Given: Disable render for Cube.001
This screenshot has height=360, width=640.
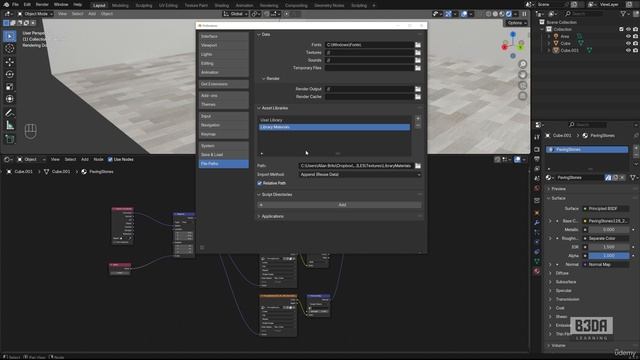Looking at the screenshot, I should click(636, 50).
